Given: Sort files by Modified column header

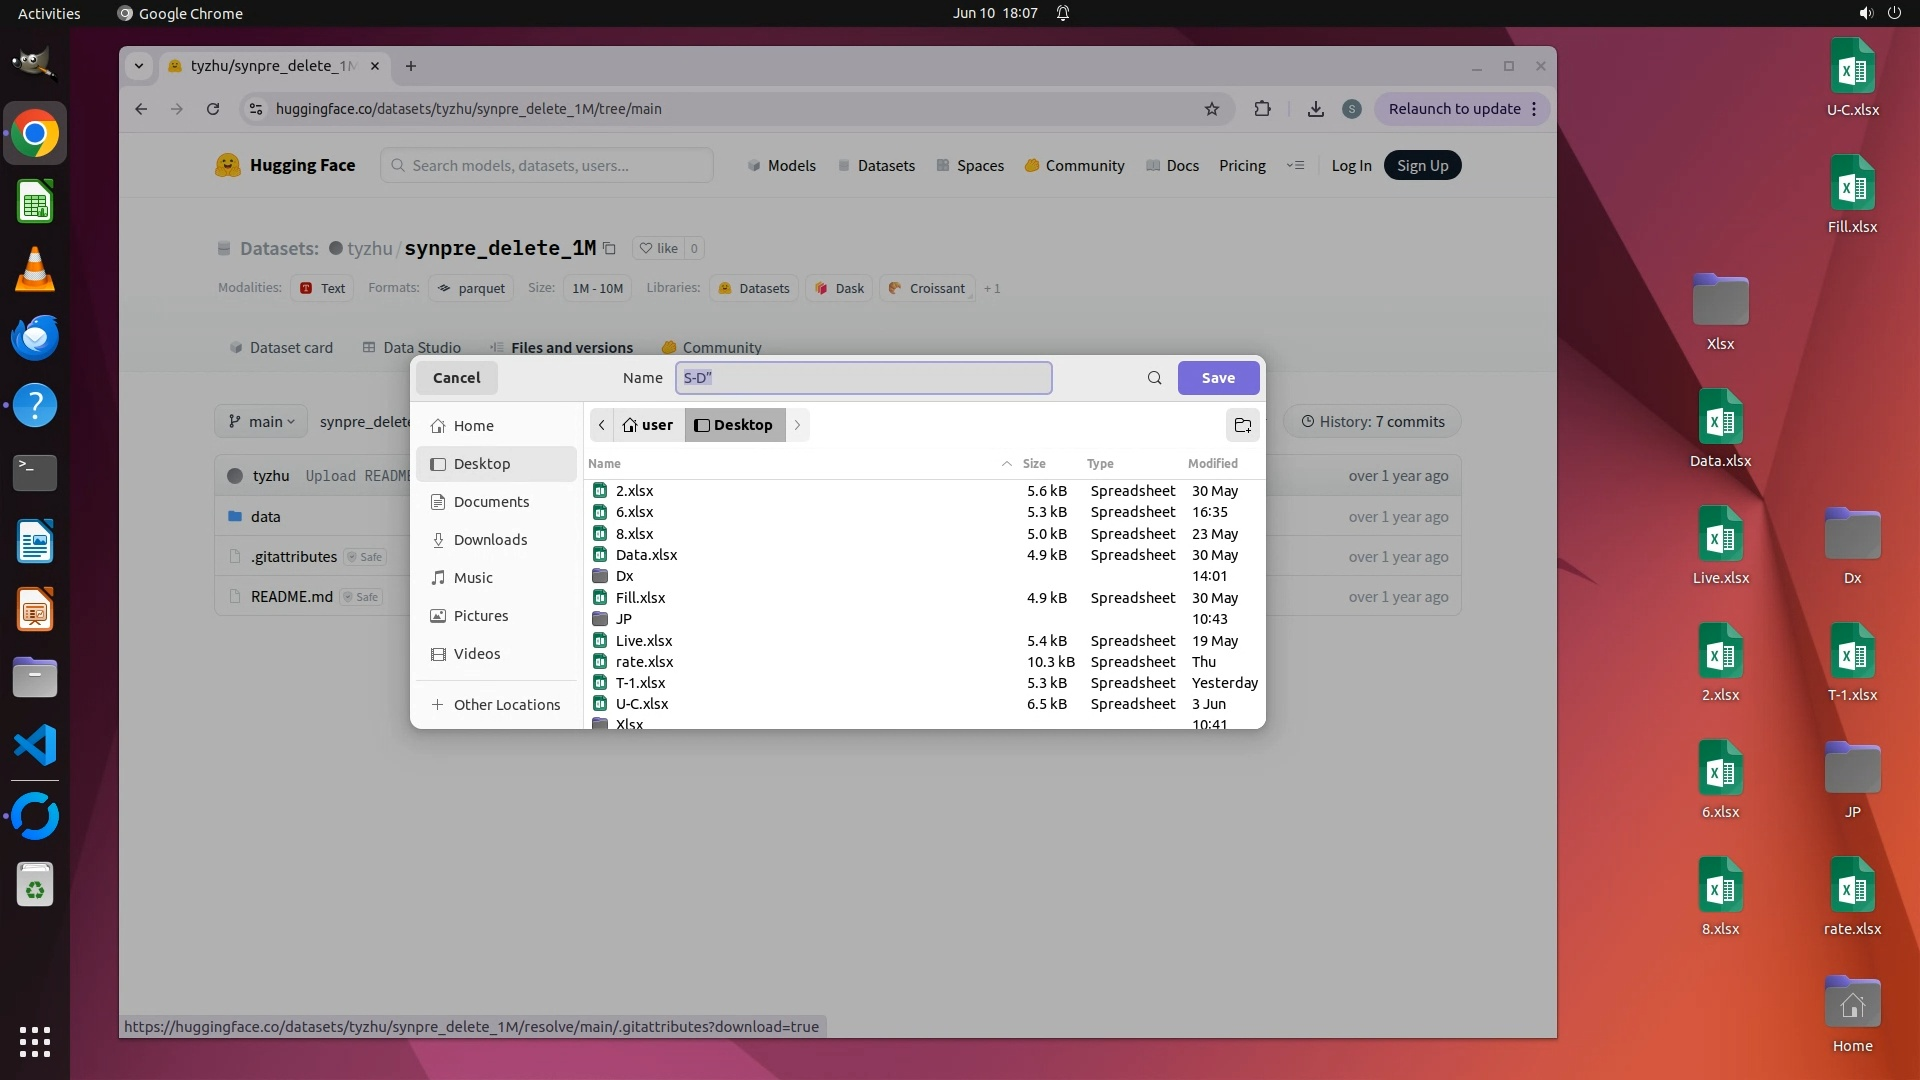Looking at the screenshot, I should (x=1212, y=464).
